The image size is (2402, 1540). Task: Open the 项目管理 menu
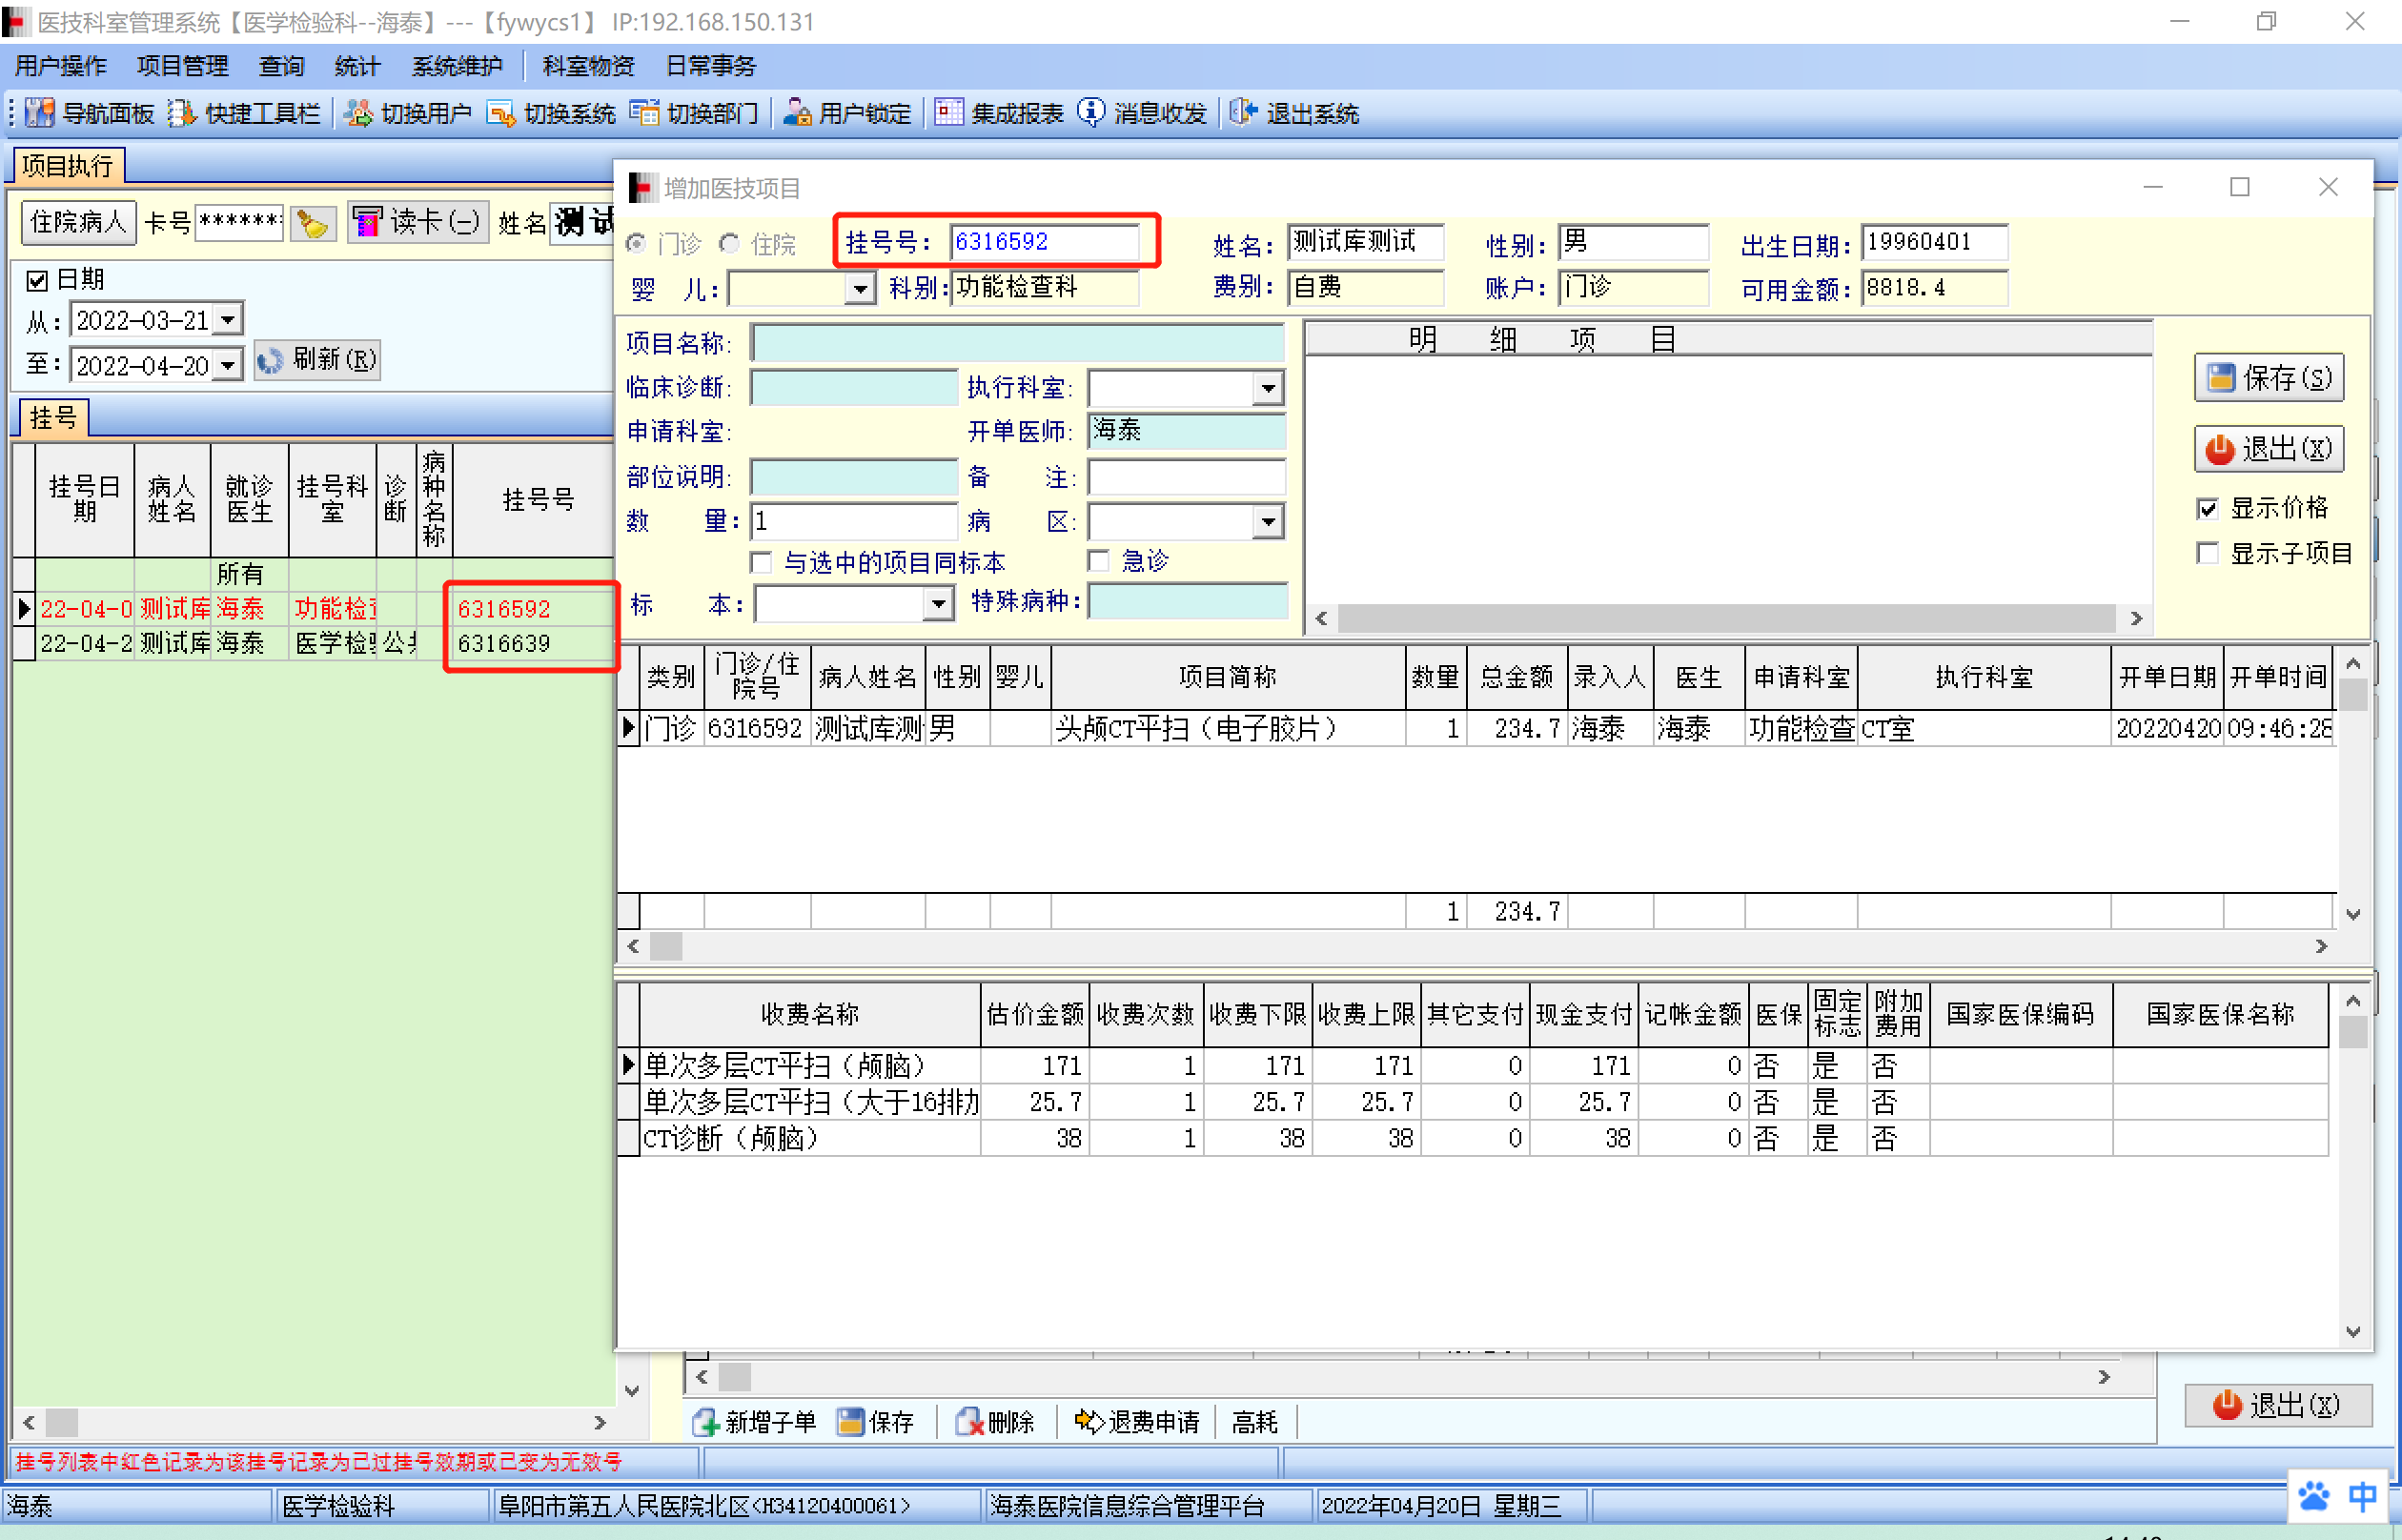point(182,66)
